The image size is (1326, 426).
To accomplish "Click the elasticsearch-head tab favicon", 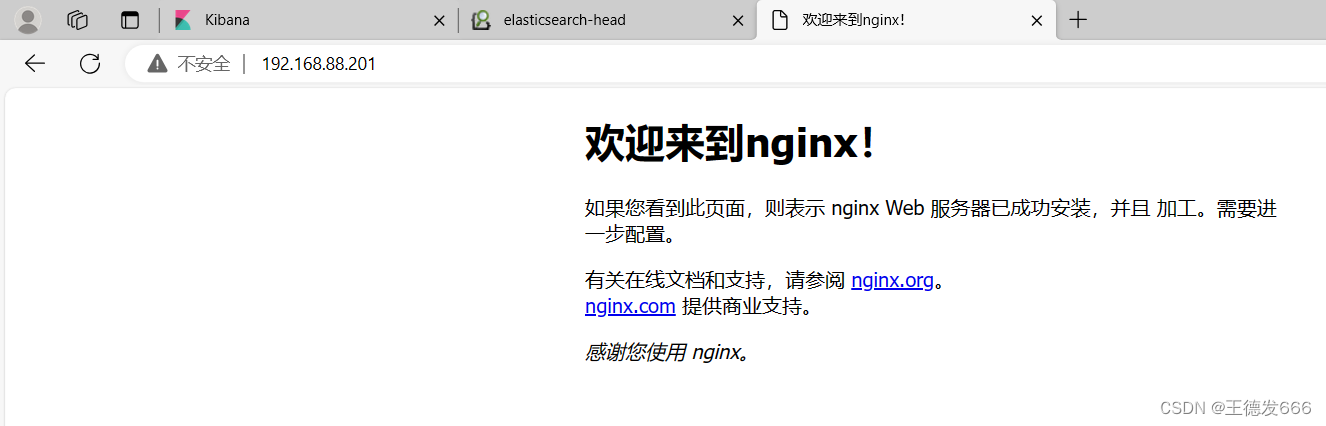I will (x=481, y=20).
